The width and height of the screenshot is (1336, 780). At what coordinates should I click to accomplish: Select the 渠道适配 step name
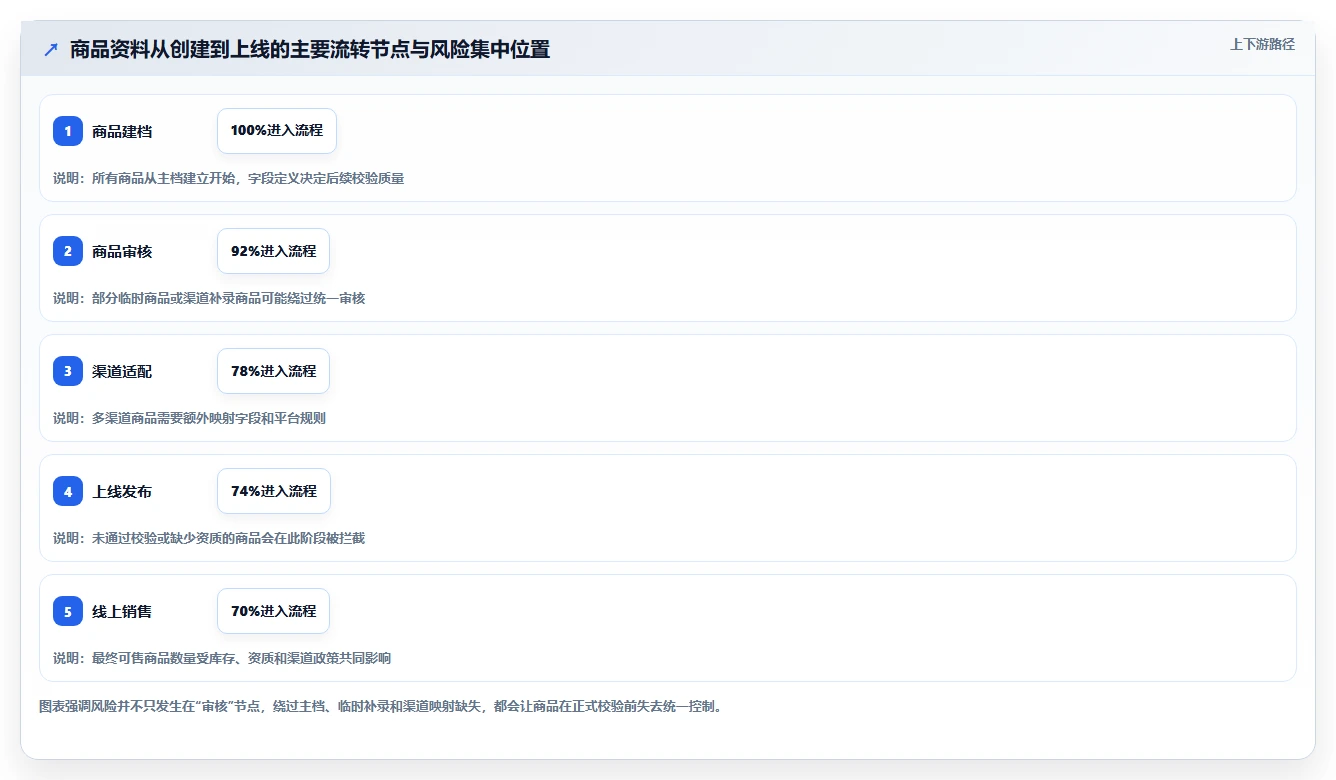(122, 371)
